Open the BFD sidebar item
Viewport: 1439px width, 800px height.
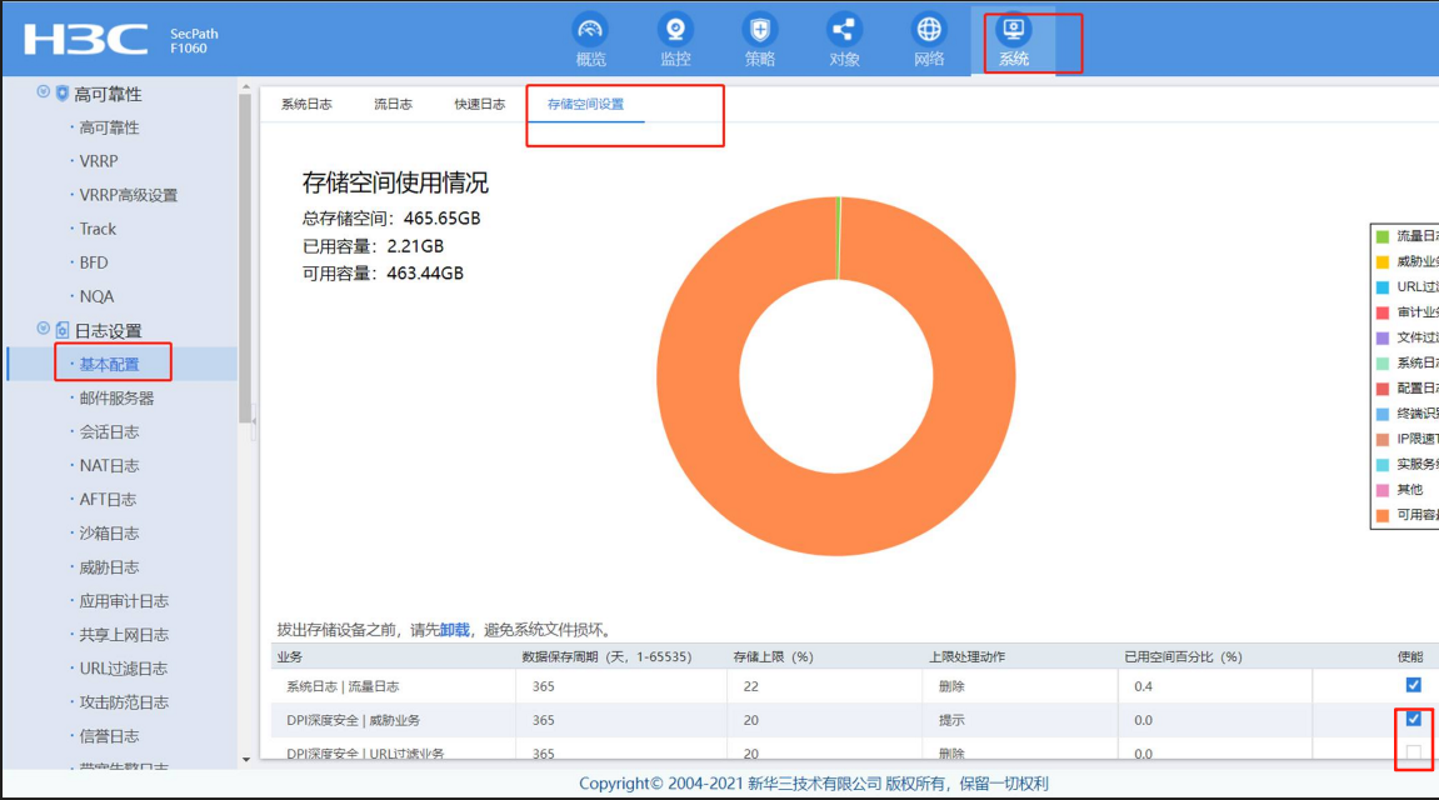coord(94,263)
